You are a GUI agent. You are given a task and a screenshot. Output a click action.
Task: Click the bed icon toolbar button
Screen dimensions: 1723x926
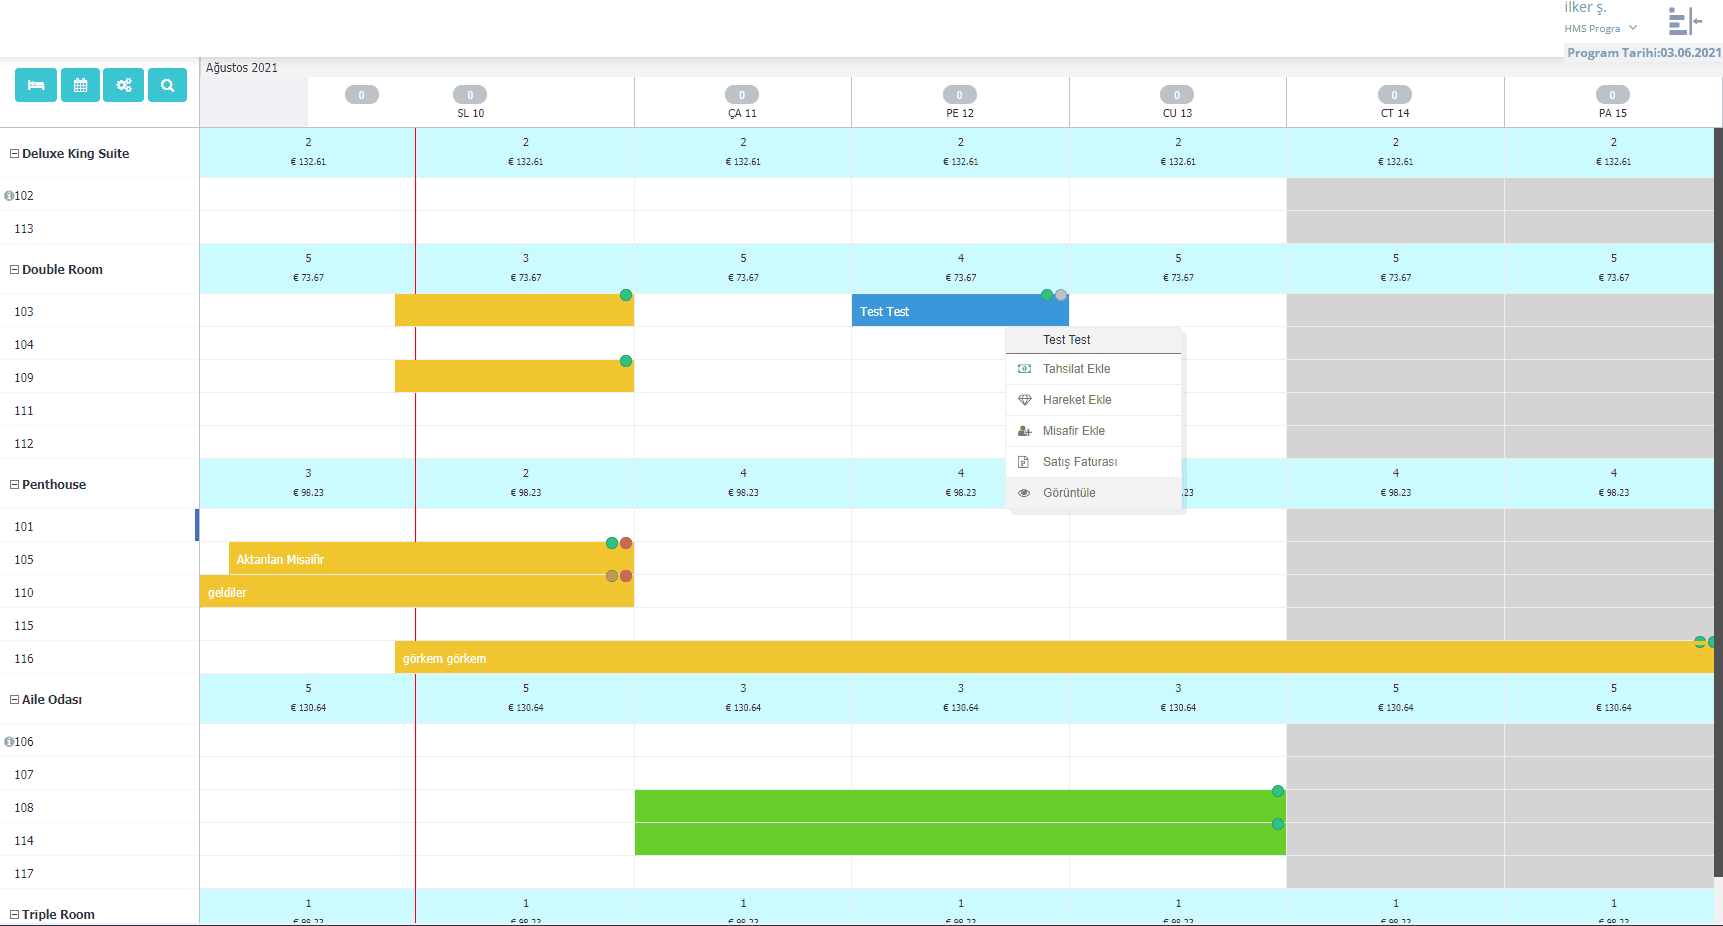point(36,85)
